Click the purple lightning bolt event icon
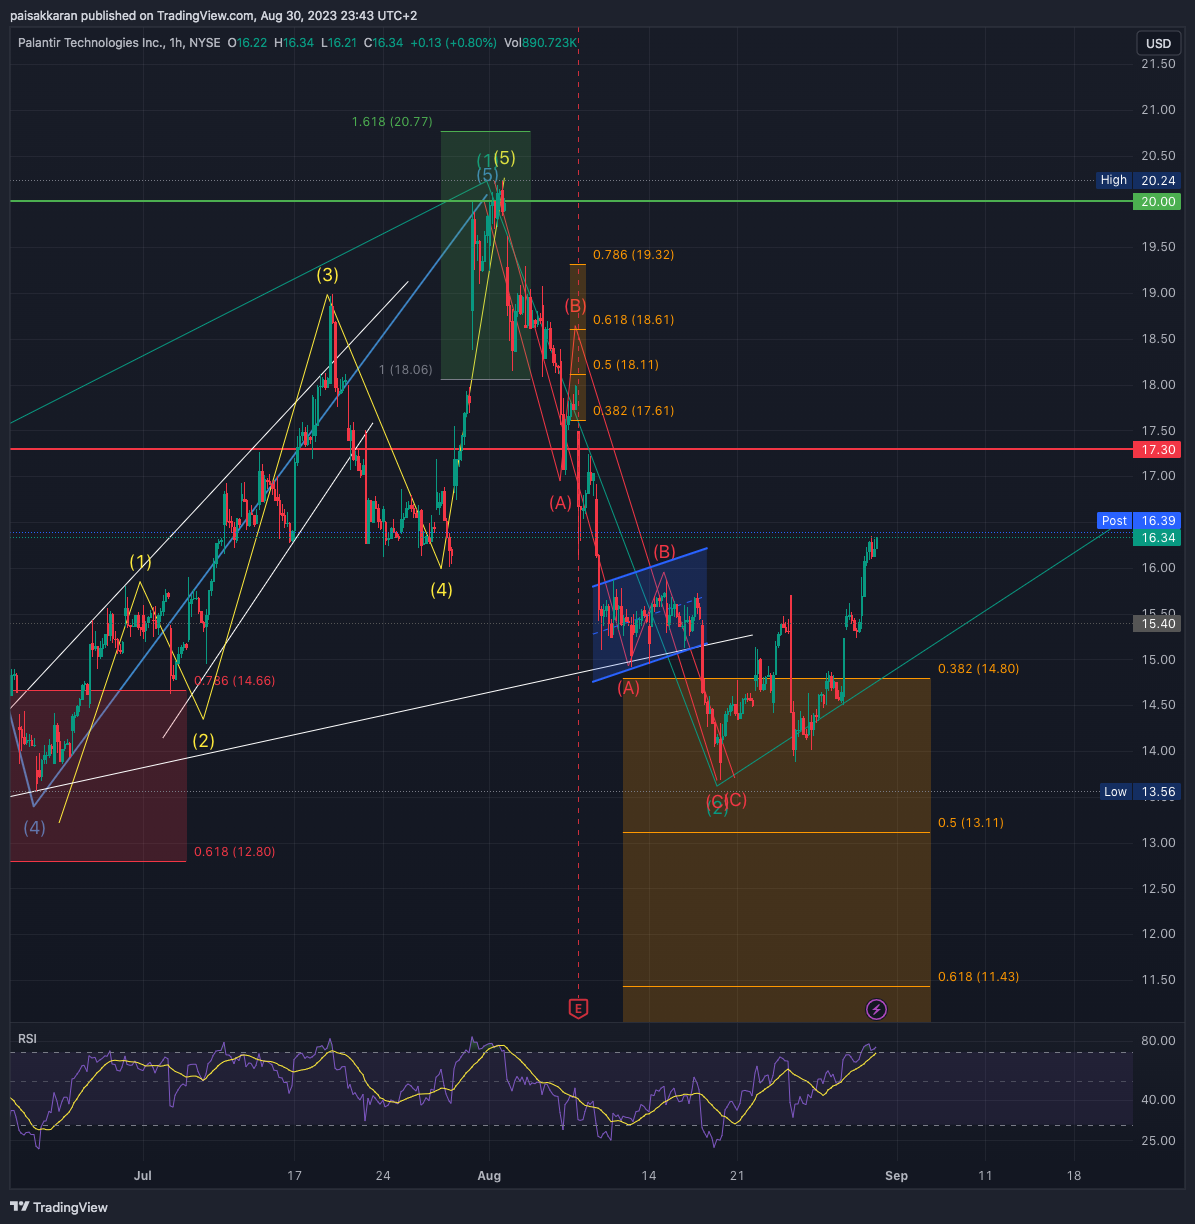The width and height of the screenshot is (1195, 1224). pos(876,1009)
